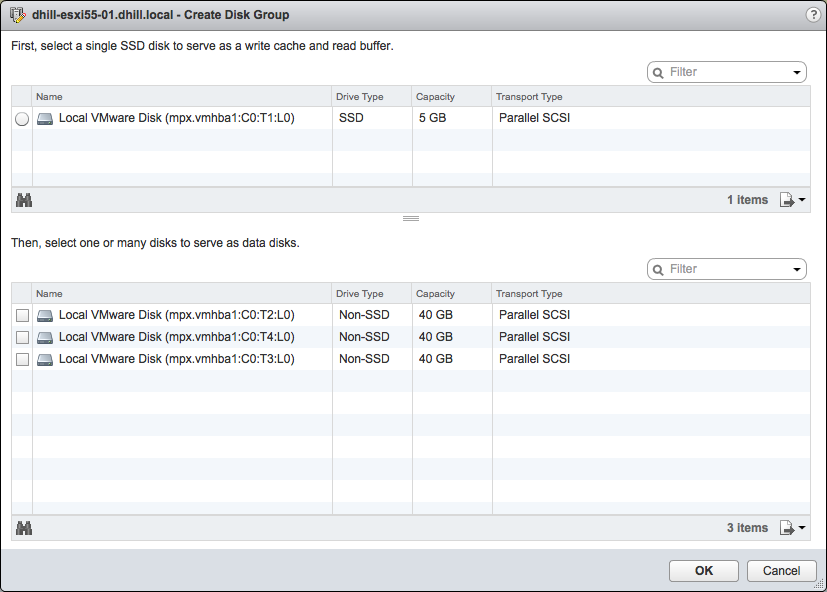Click the export icon beside 1 items
Screen dimensions: 827x592
(786, 200)
